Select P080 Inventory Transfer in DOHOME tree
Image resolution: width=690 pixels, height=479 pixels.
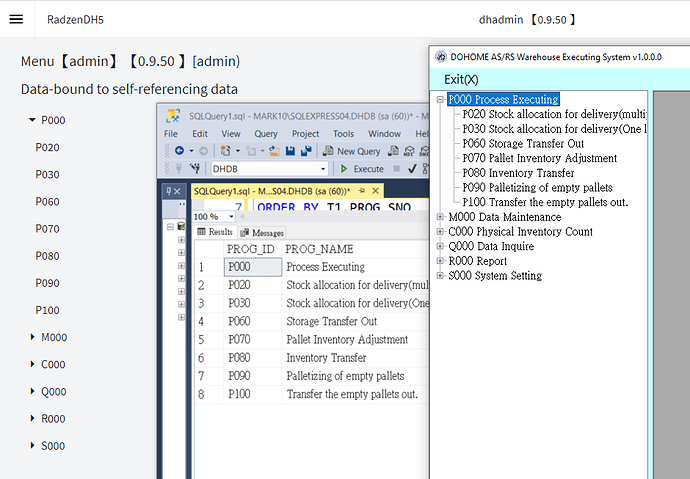[518, 173]
